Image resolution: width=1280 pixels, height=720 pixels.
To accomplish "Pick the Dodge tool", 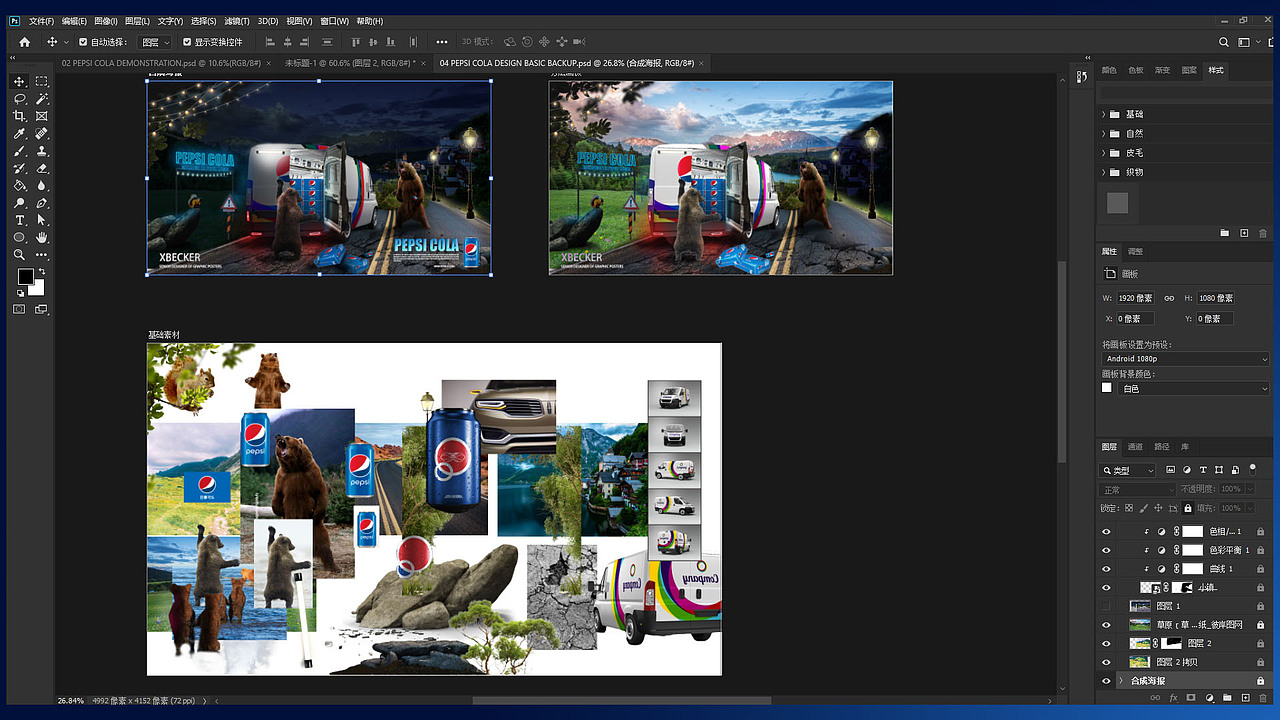I will (x=19, y=203).
